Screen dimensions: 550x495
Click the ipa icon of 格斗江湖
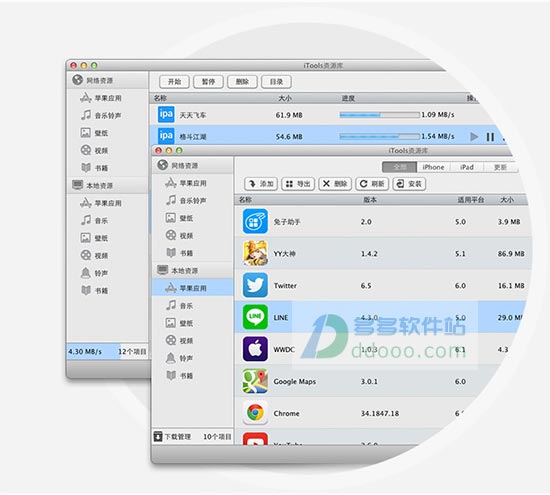point(166,136)
